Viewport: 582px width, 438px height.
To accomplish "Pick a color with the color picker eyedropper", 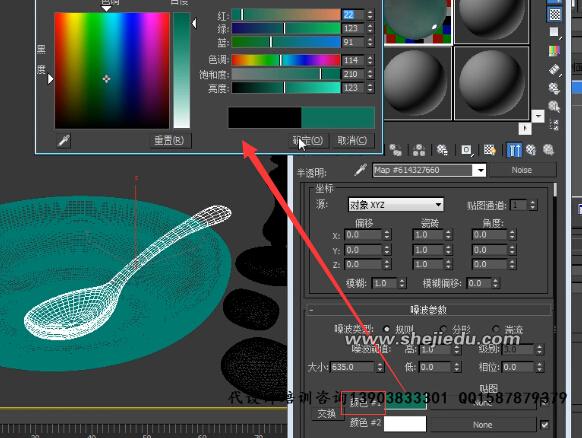I will [x=64, y=141].
